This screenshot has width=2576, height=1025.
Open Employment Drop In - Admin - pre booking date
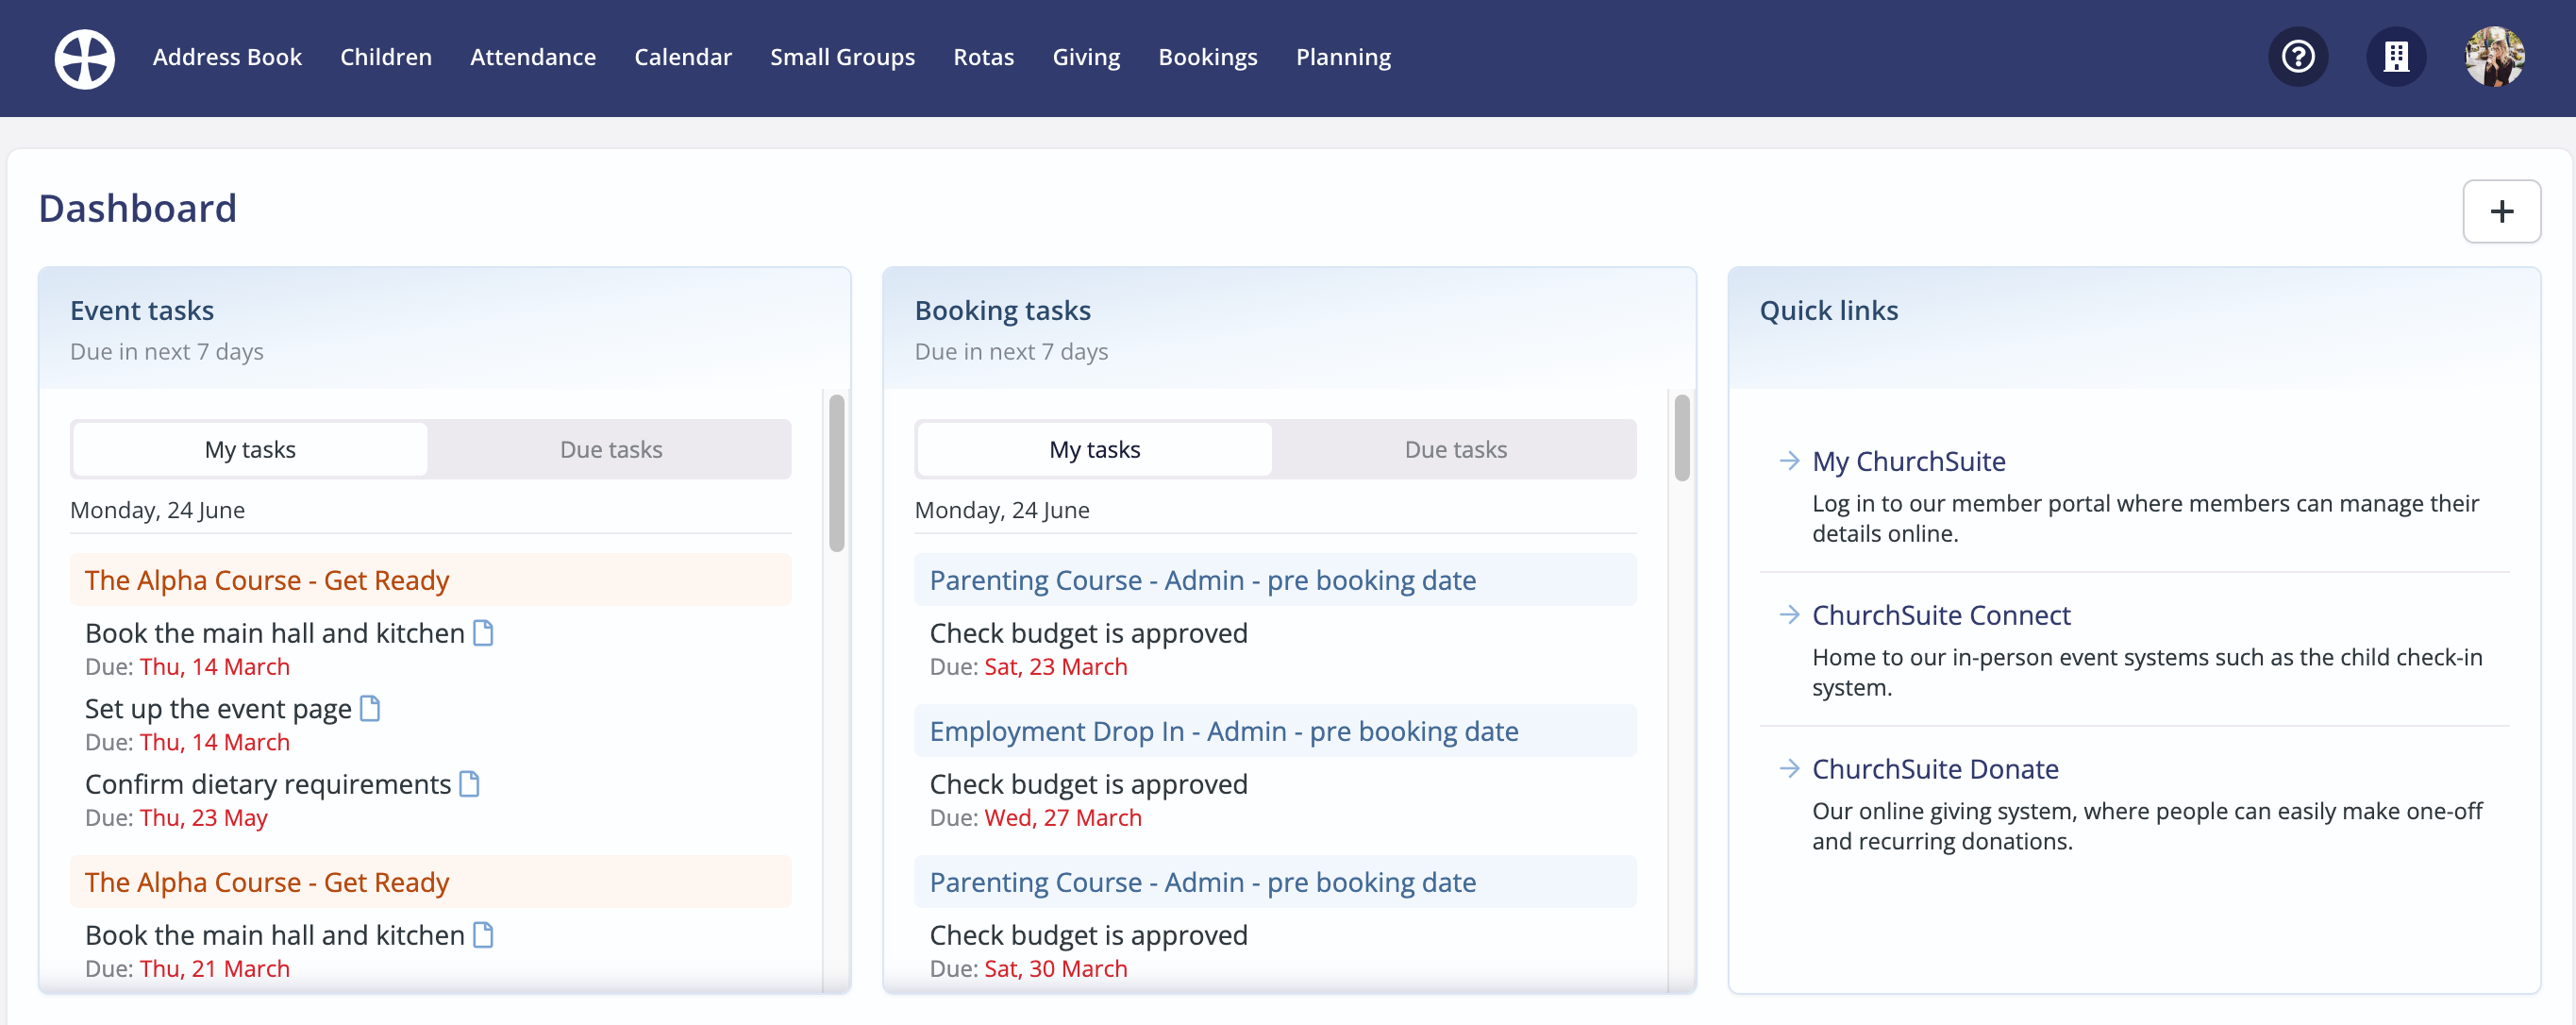(1275, 731)
